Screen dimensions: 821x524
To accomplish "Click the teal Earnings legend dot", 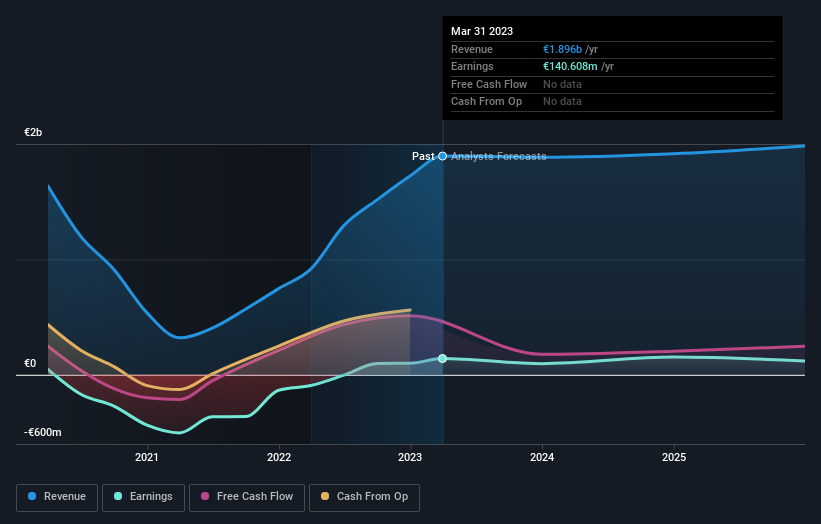I will pos(118,496).
